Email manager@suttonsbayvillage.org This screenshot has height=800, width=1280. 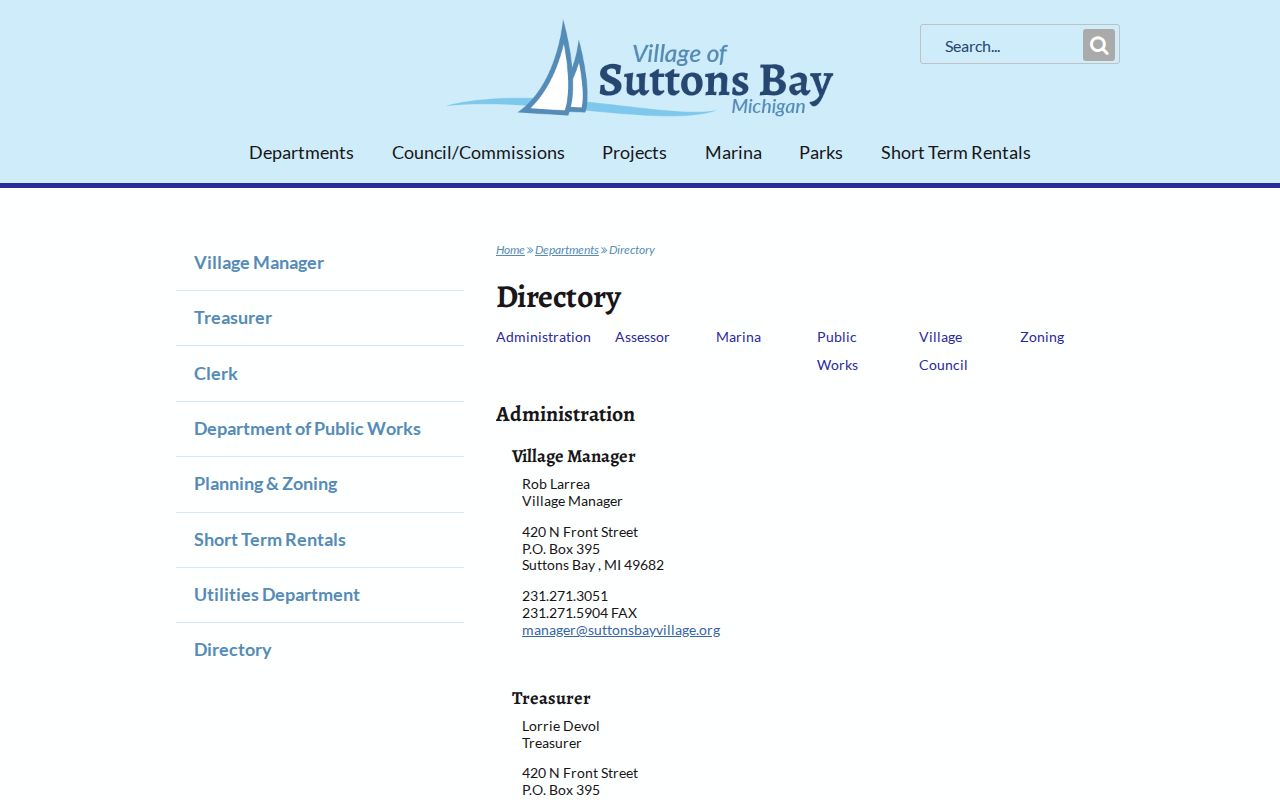[621, 630]
